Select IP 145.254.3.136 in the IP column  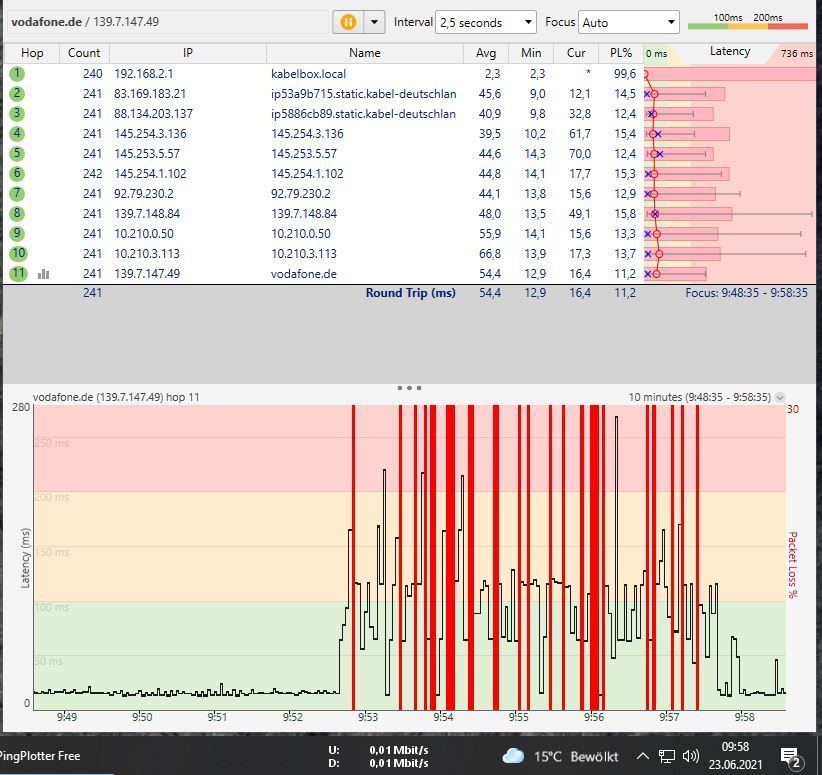click(x=150, y=134)
